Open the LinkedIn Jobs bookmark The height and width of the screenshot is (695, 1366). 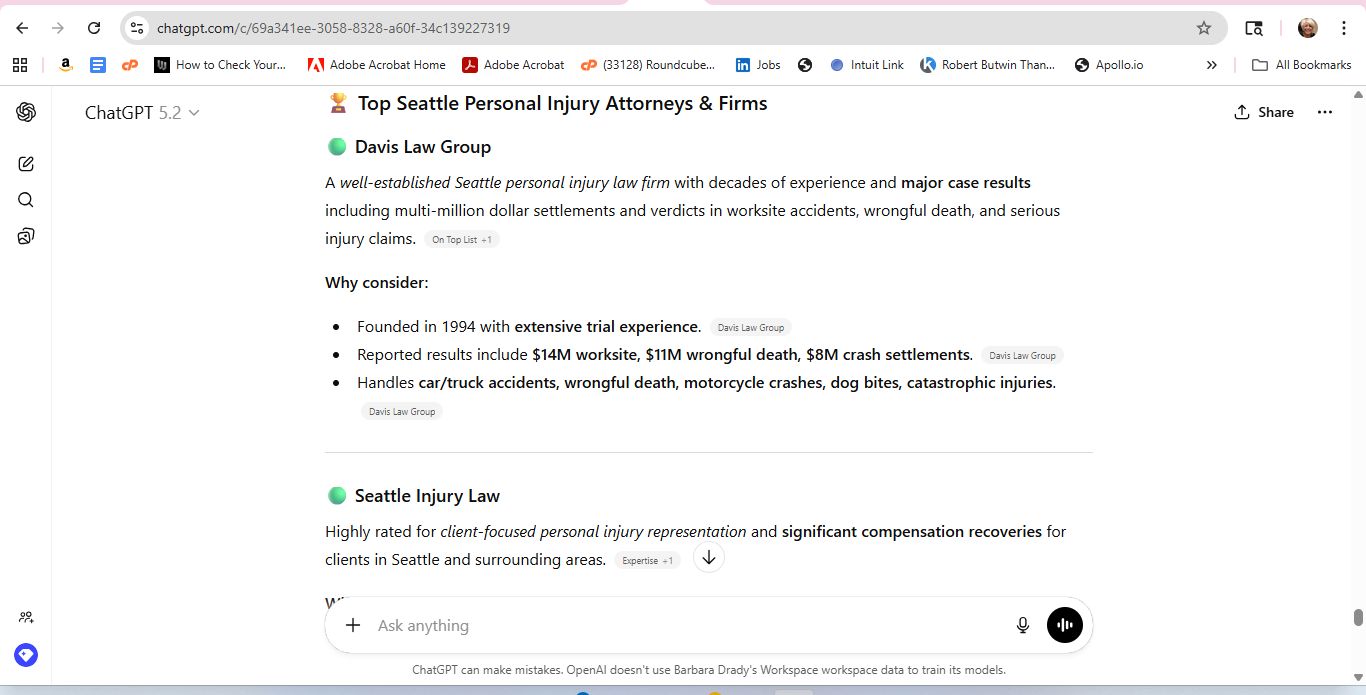pos(758,65)
